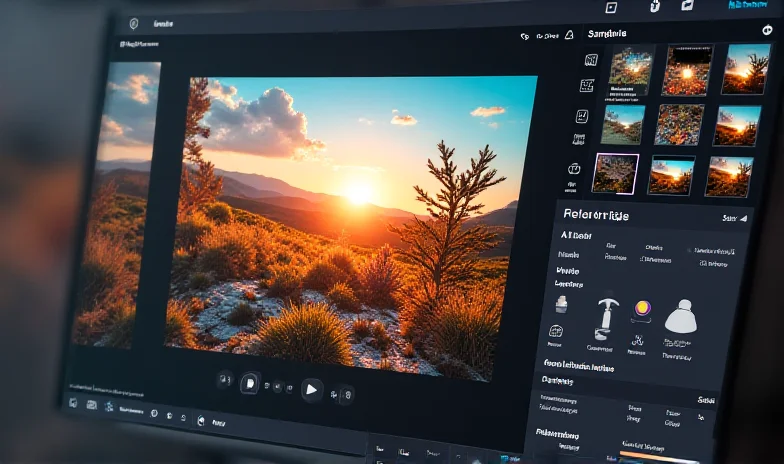Open the Sarr dropdown beside the Referorrlide heading

(734, 218)
